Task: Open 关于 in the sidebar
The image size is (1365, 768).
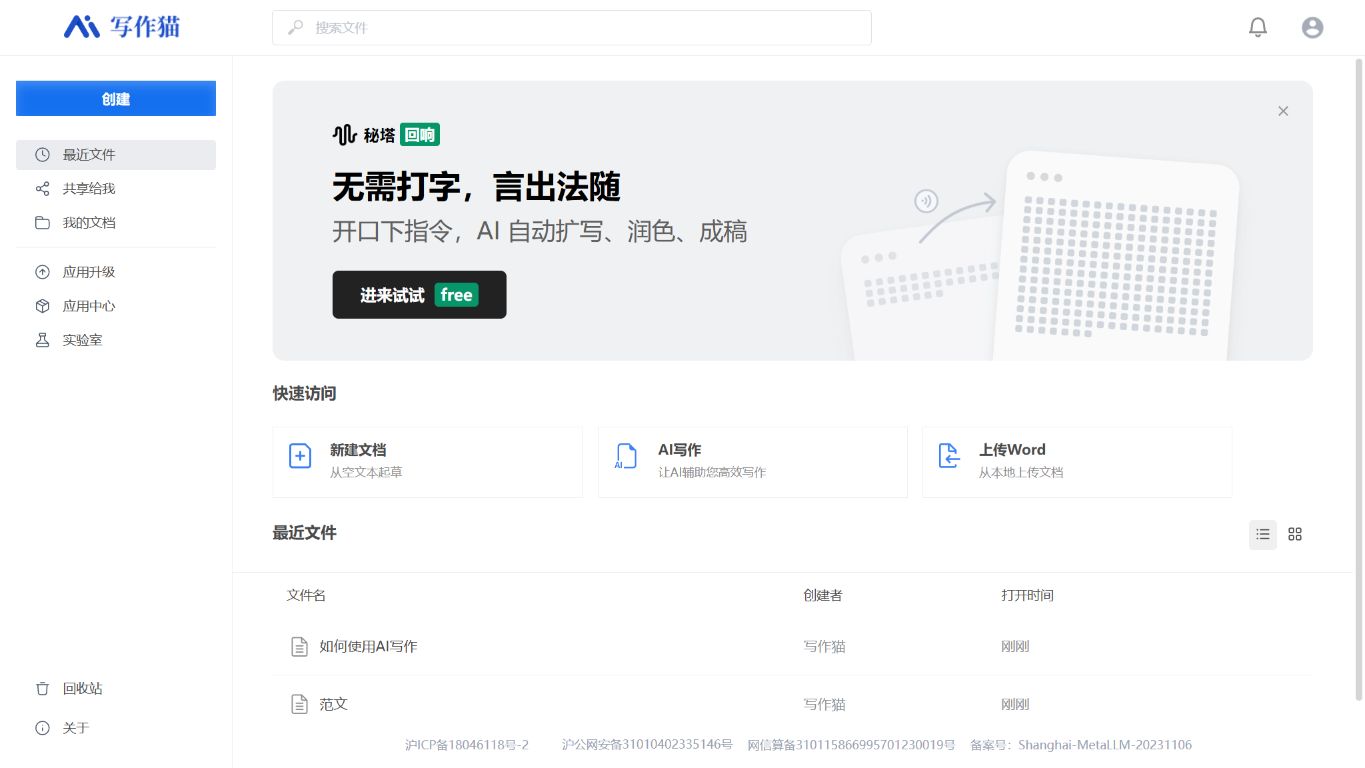Action: pyautogui.click(x=116, y=728)
